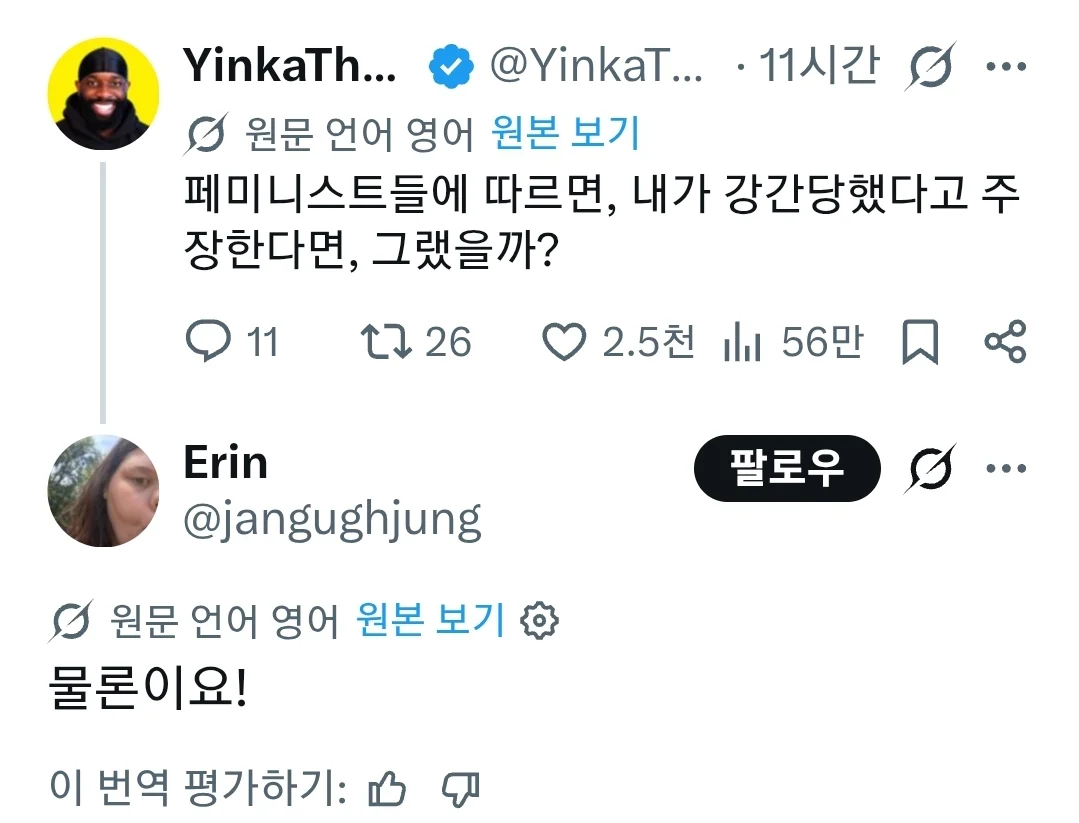The height and width of the screenshot is (823, 1079).
Task: Rate translation with thumbs up
Action: [387, 789]
